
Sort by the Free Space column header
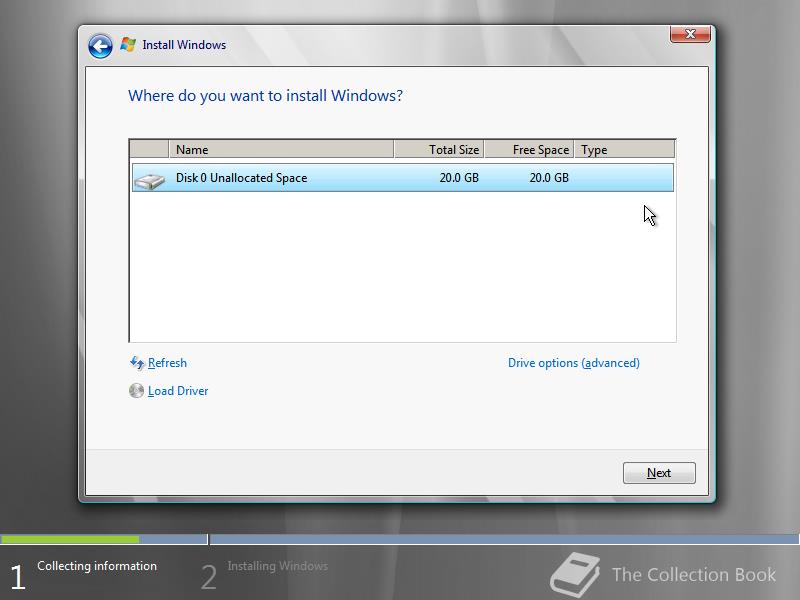[529, 149]
